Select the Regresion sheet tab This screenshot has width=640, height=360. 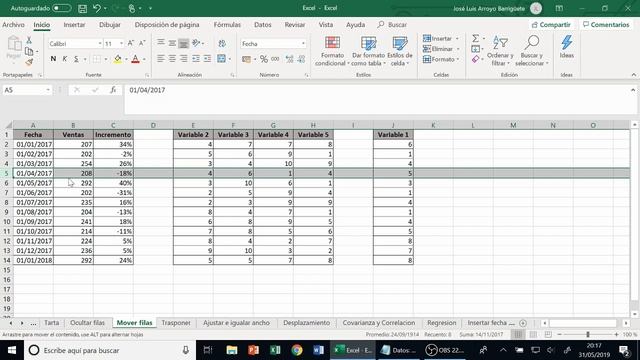coord(442,323)
